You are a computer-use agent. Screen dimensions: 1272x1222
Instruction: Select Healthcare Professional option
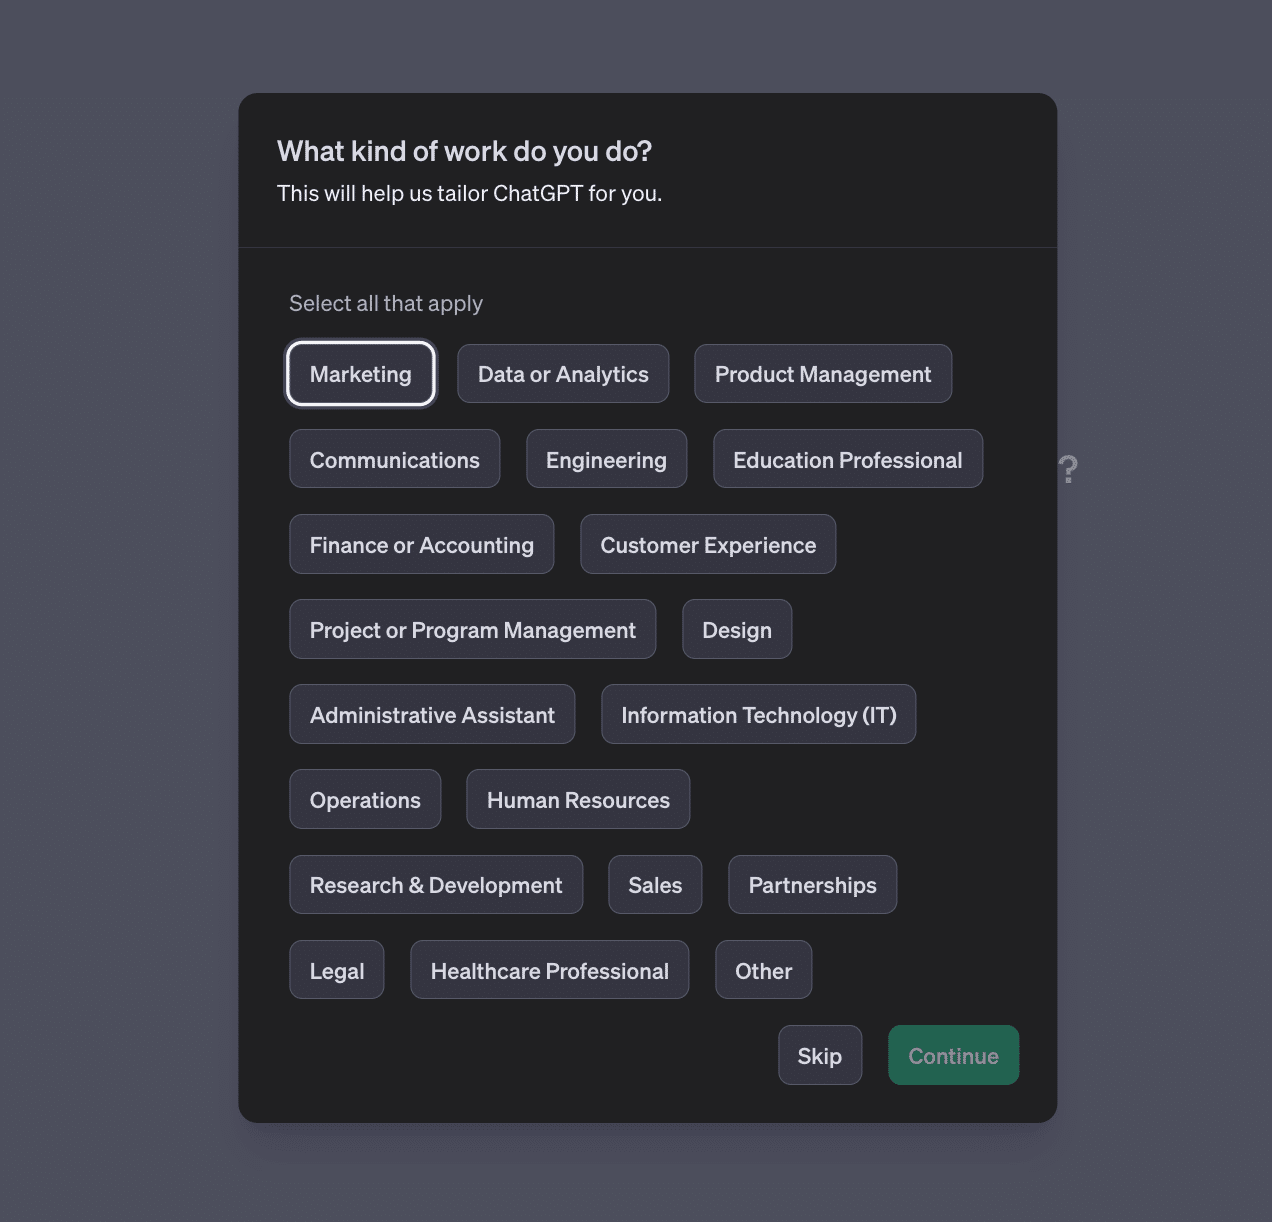coord(549,971)
